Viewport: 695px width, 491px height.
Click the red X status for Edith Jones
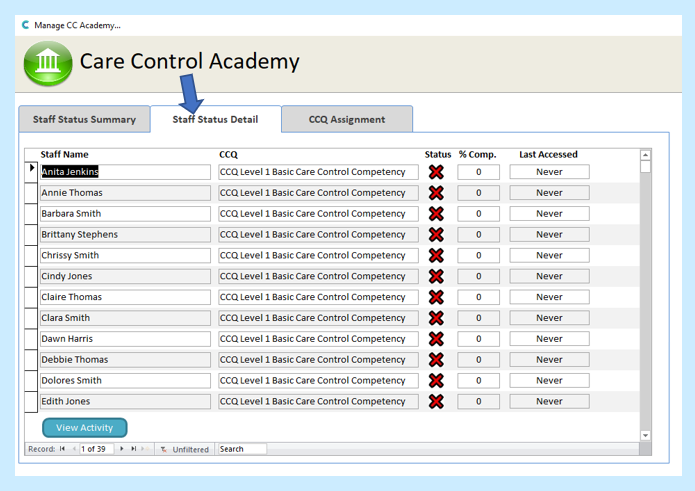(x=436, y=401)
